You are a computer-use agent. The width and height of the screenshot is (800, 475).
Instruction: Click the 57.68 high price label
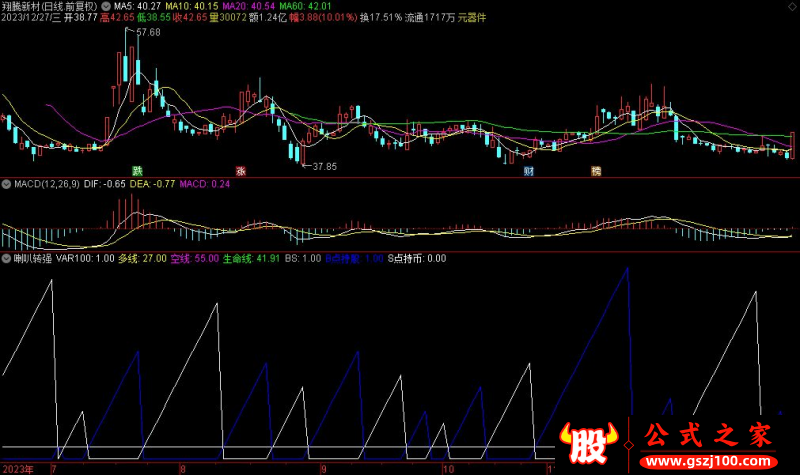point(147,33)
